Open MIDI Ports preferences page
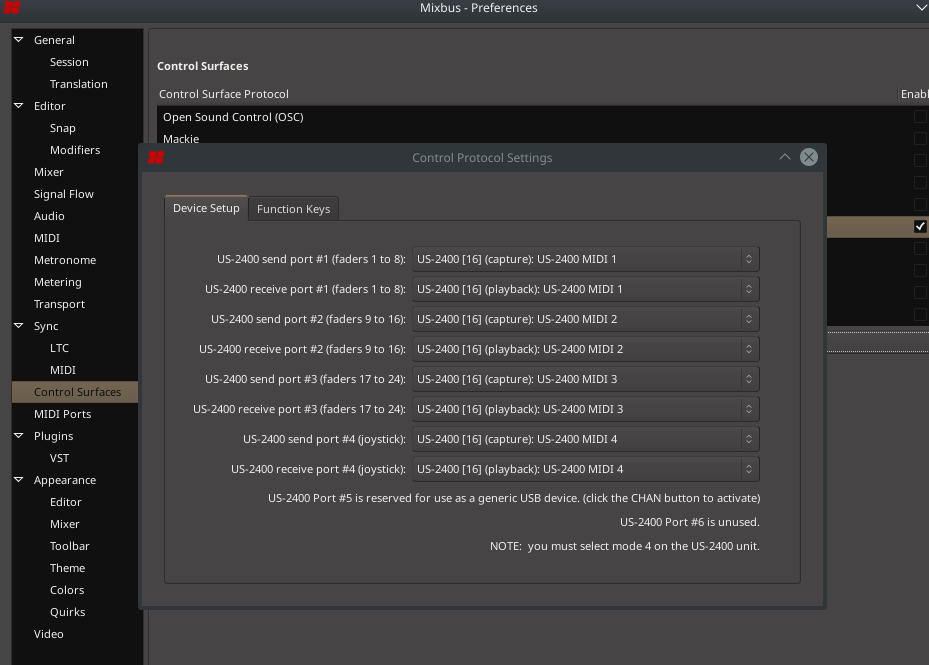Viewport: 929px width, 665px height. click(62, 414)
